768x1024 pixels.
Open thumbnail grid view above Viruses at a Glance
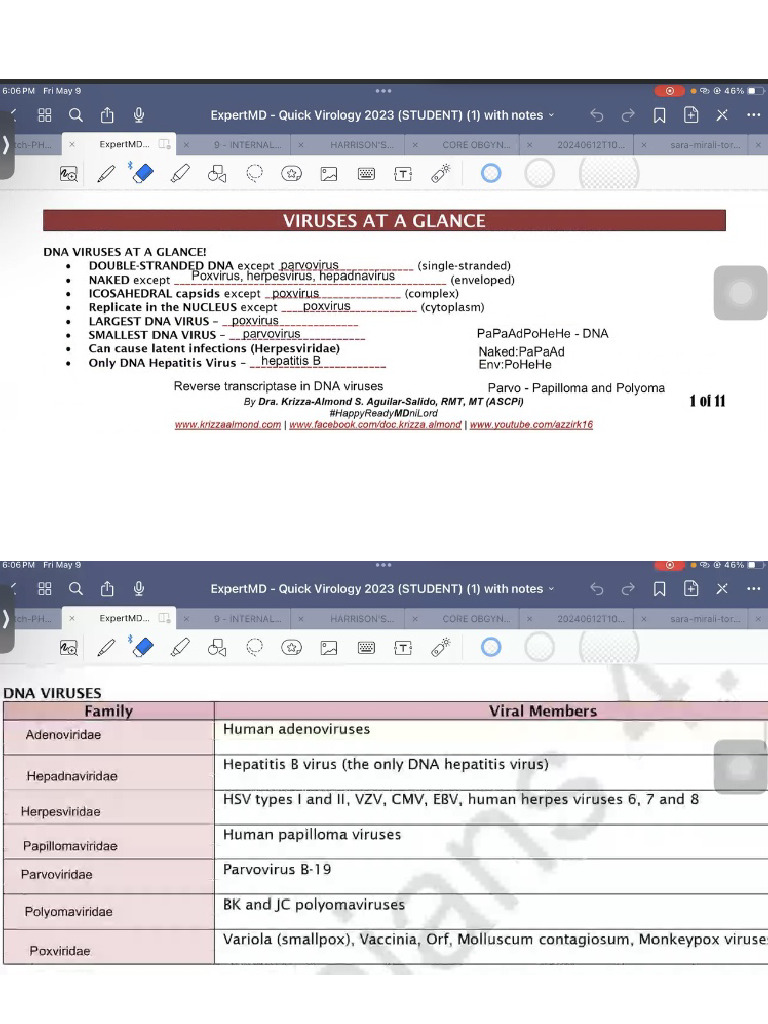click(44, 116)
